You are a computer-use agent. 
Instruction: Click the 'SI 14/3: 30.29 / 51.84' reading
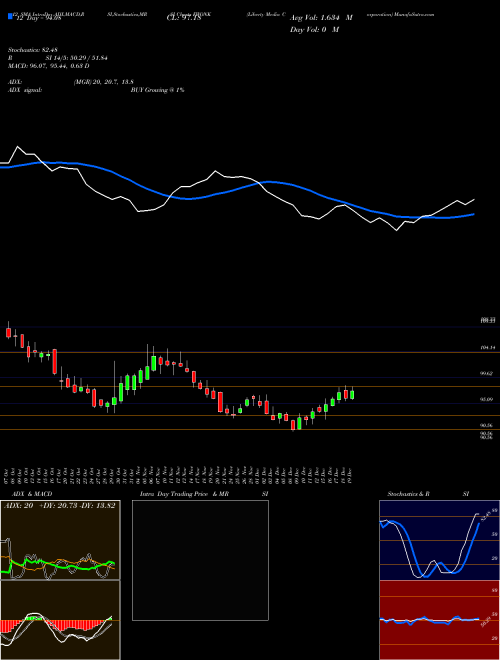coord(77,58)
